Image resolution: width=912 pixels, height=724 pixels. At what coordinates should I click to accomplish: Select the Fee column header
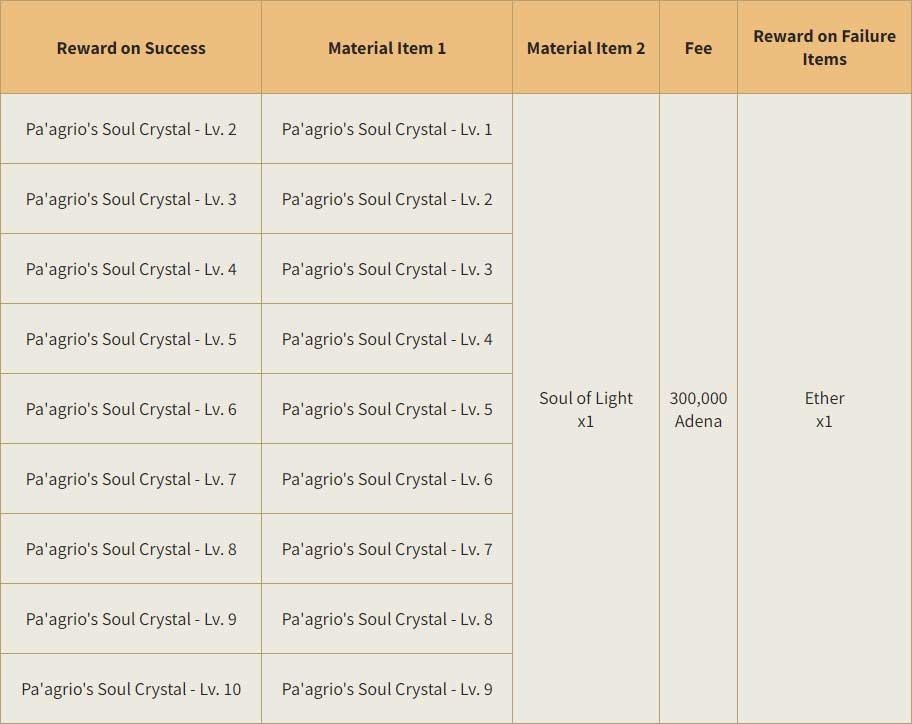(698, 48)
